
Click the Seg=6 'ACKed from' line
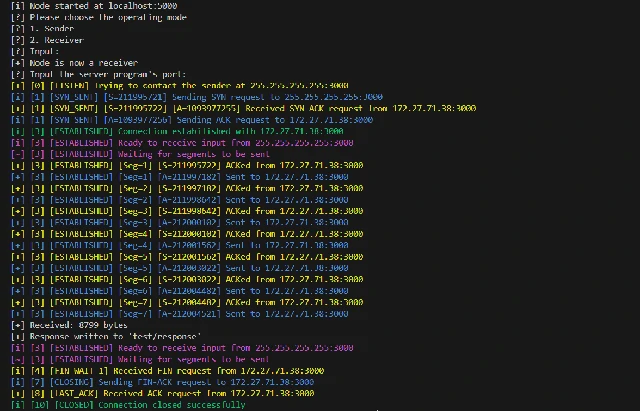pos(187,280)
